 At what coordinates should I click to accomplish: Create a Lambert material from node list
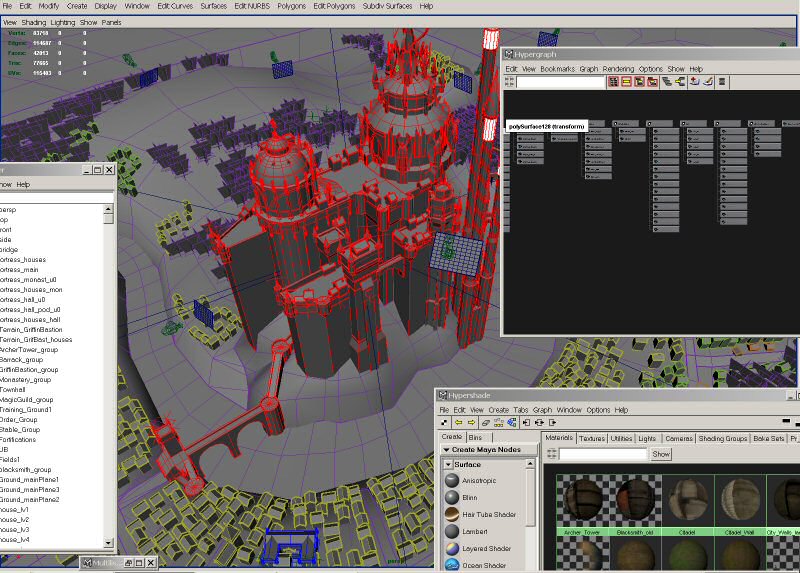(475, 531)
